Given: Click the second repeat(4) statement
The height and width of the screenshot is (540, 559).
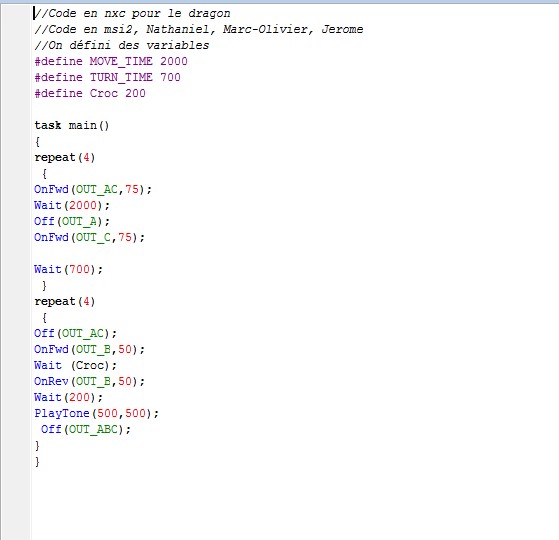Looking at the screenshot, I should coord(65,302).
